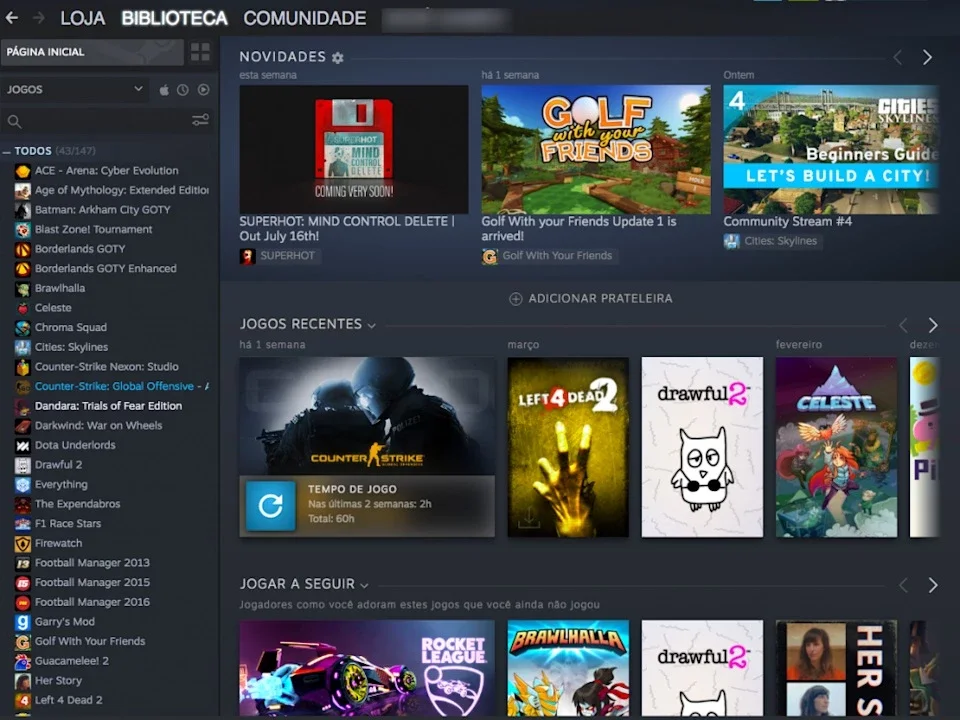Select Football Manager 2015 in the list
The width and height of the screenshot is (960, 720).
(x=92, y=582)
